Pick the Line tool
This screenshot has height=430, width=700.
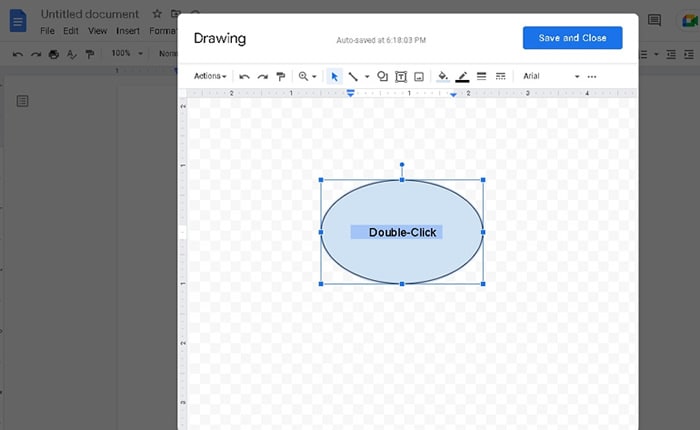(x=353, y=77)
